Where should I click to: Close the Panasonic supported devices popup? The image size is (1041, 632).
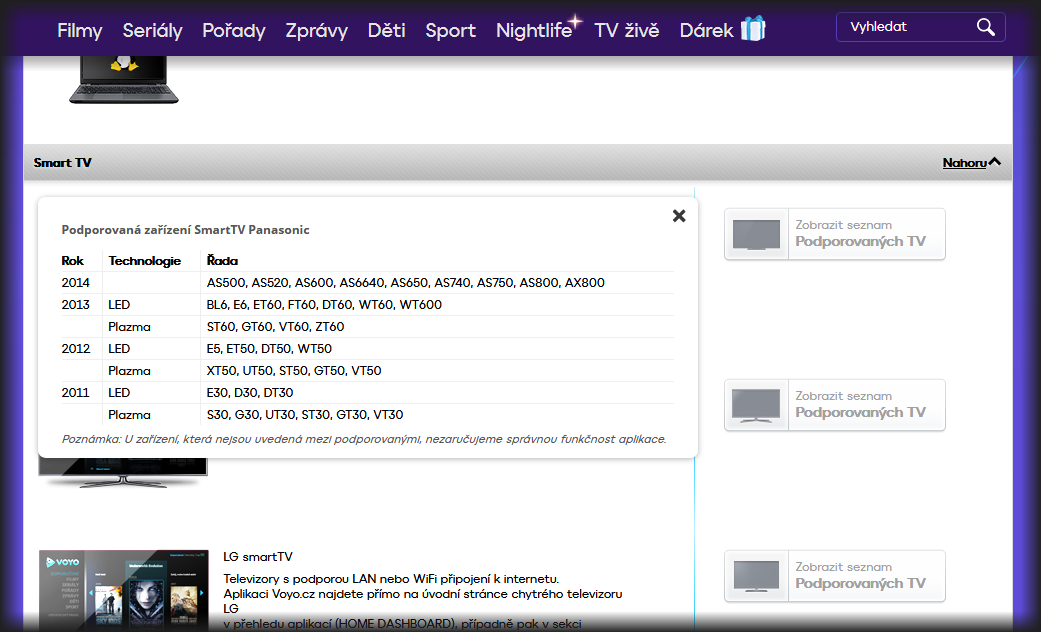[679, 216]
